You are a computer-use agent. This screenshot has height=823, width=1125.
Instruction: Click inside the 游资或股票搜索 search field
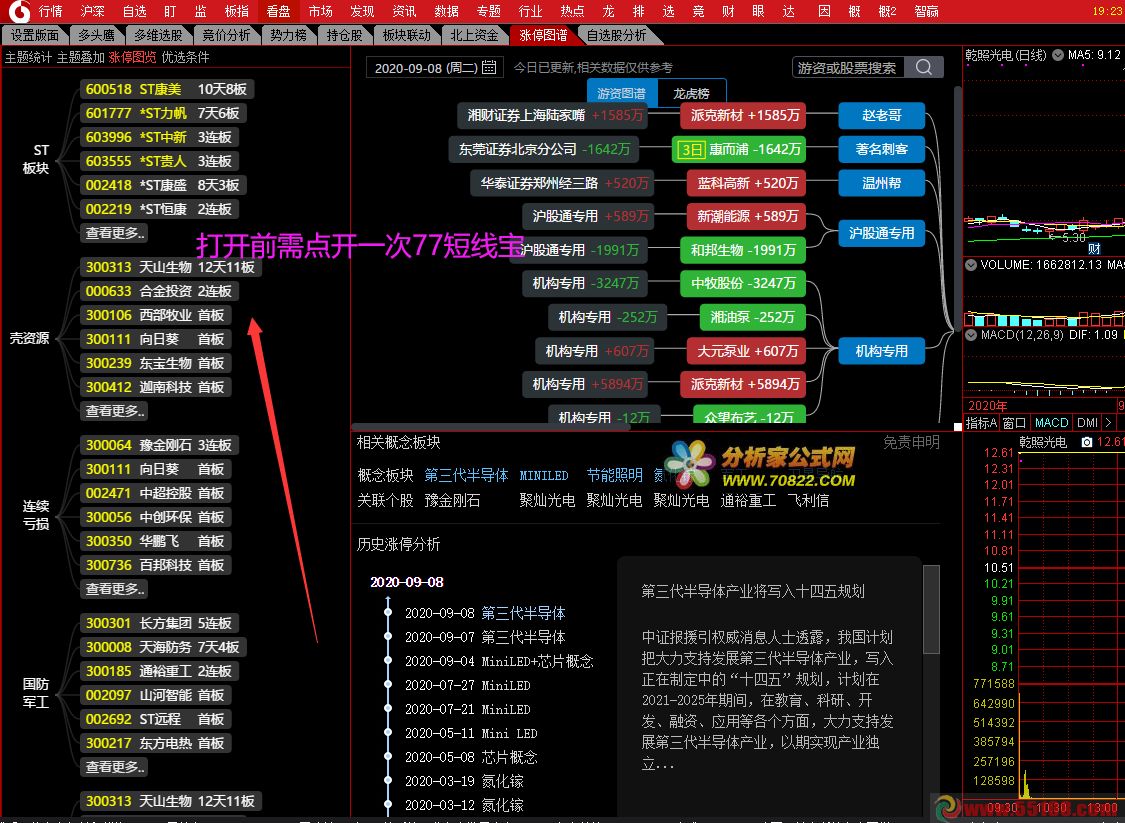point(848,67)
